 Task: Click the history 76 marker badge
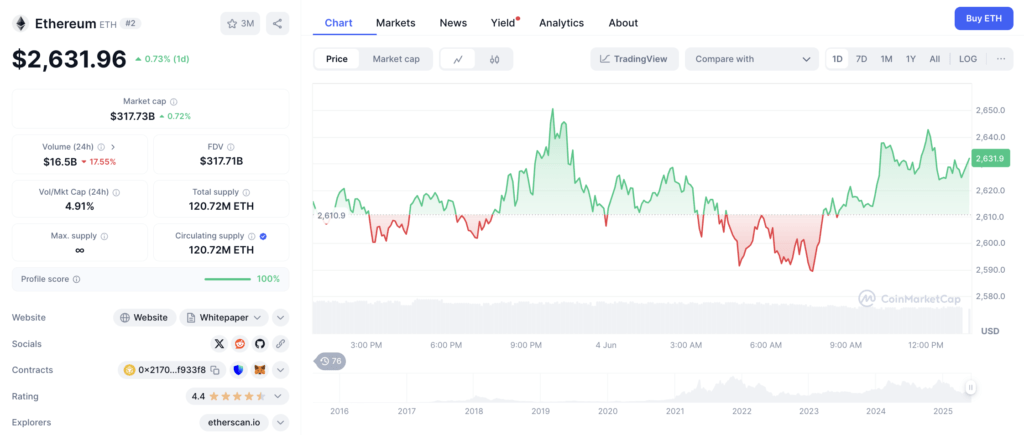tap(330, 361)
